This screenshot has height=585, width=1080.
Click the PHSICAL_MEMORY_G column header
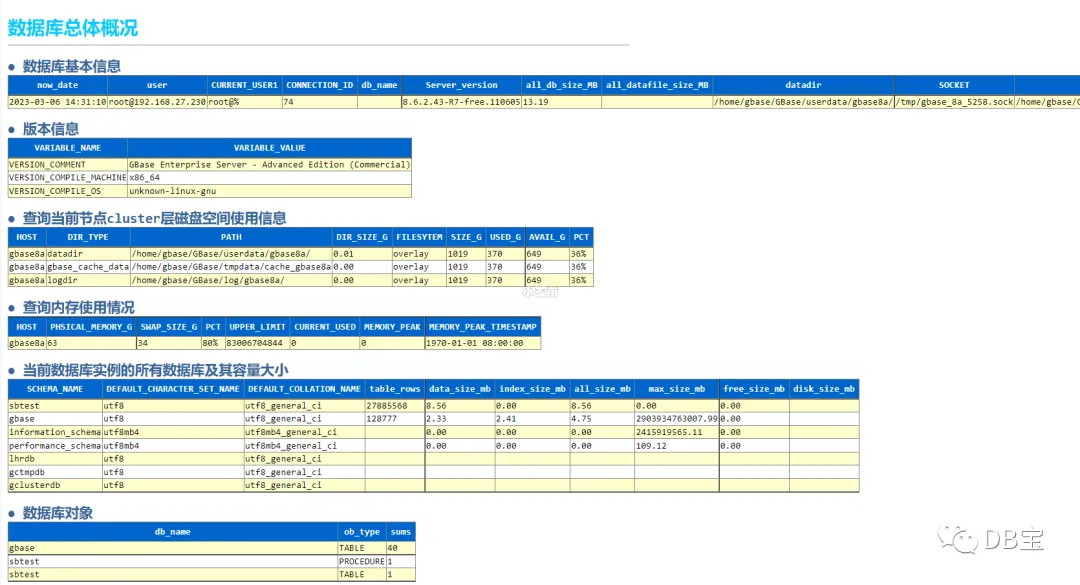click(91, 327)
